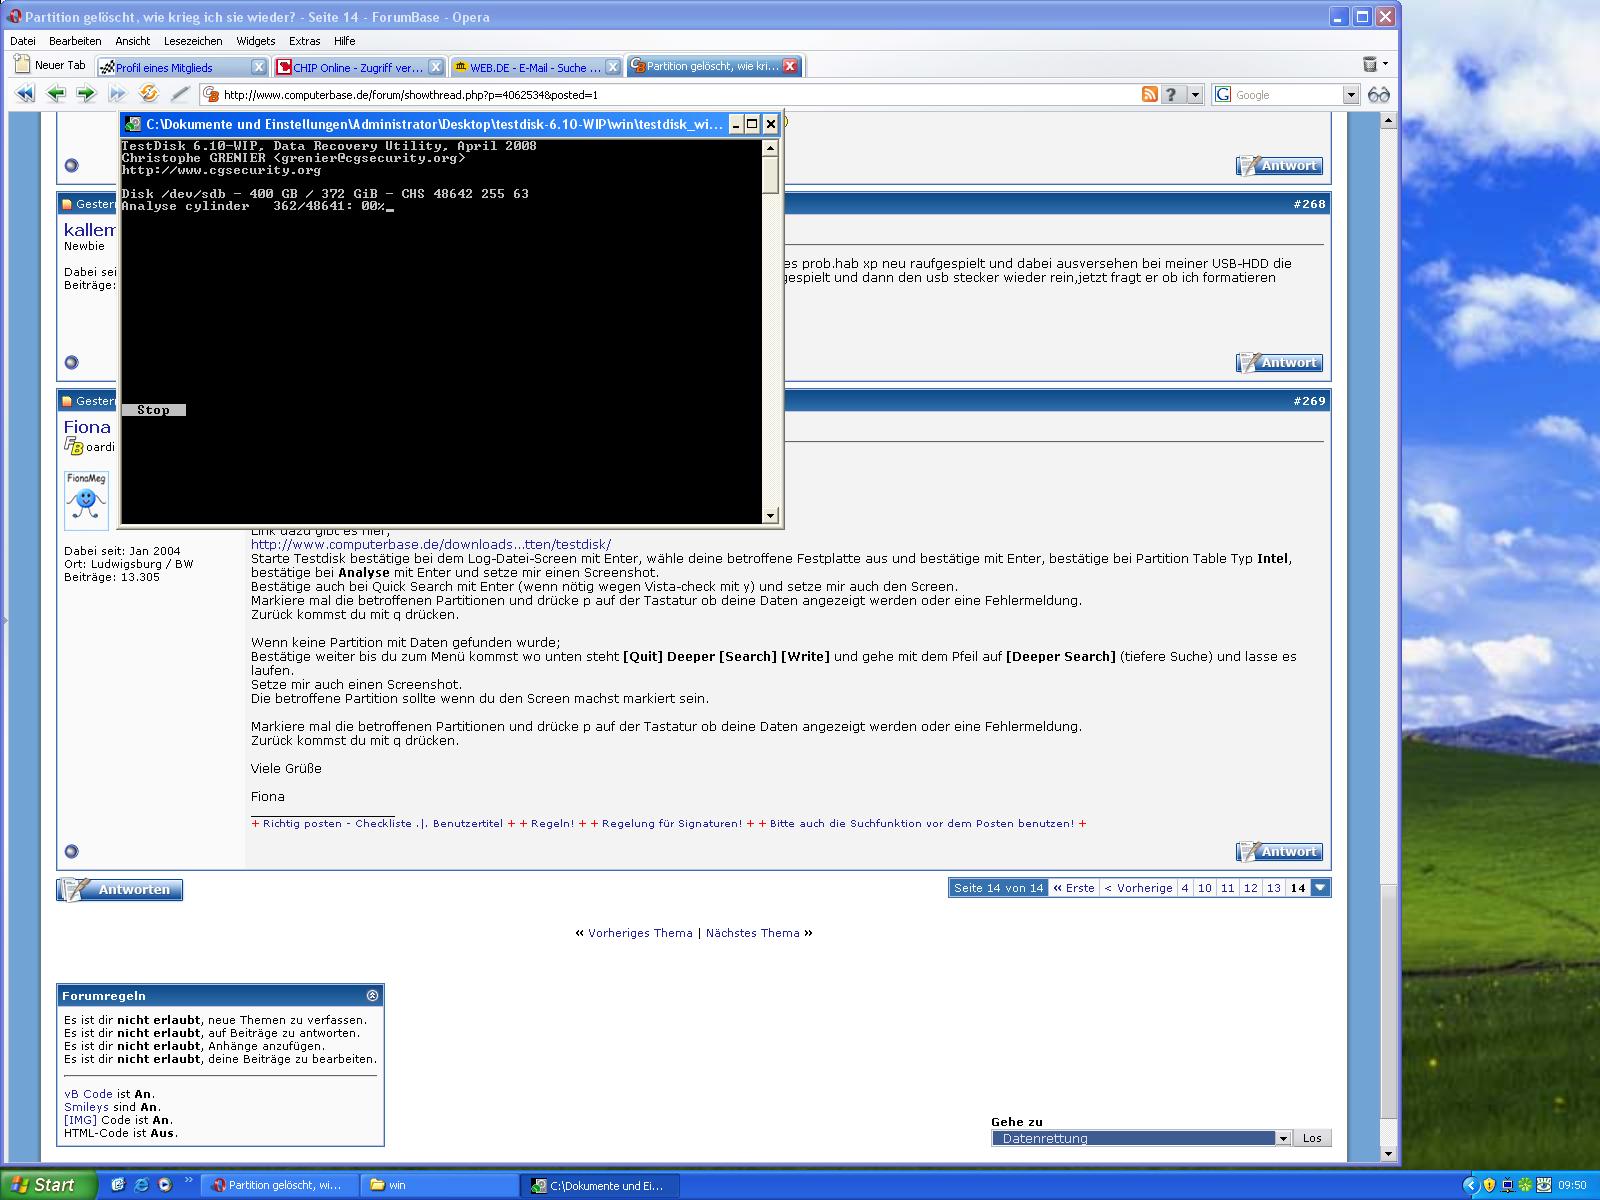Open a Neuer Tab
Viewport: 1600px width, 1200px height.
(x=50, y=65)
